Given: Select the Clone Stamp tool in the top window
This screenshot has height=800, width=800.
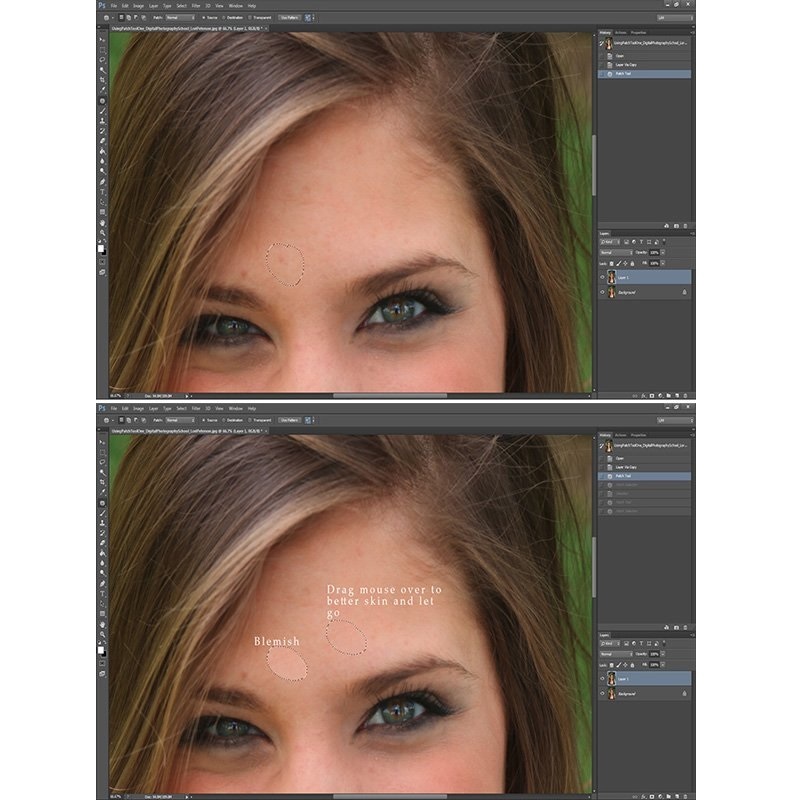Looking at the screenshot, I should tap(103, 120).
